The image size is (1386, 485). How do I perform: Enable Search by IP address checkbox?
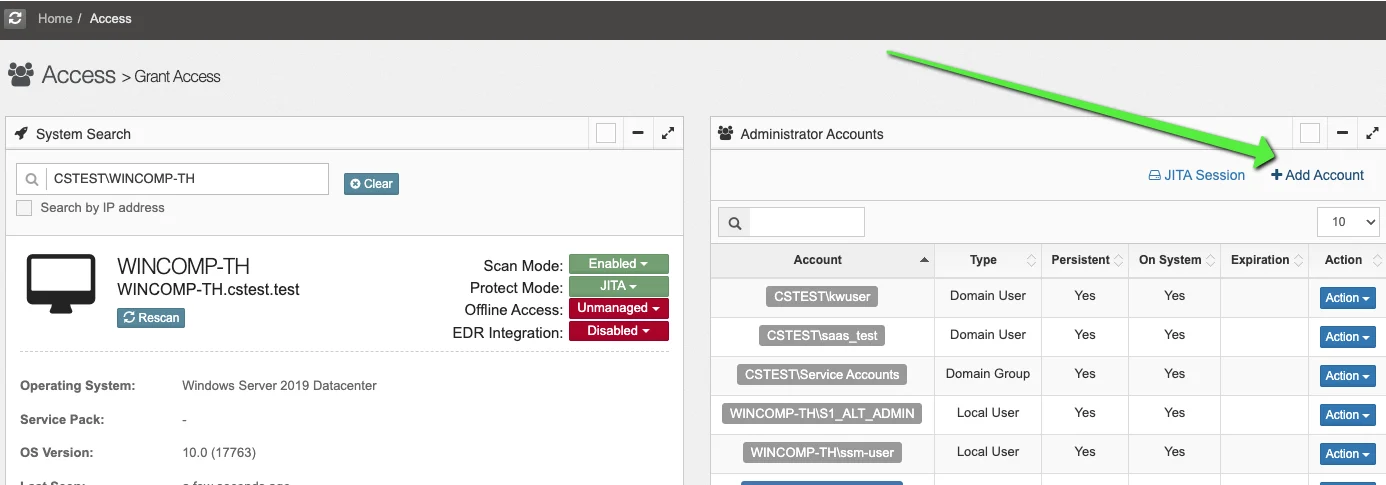point(24,208)
